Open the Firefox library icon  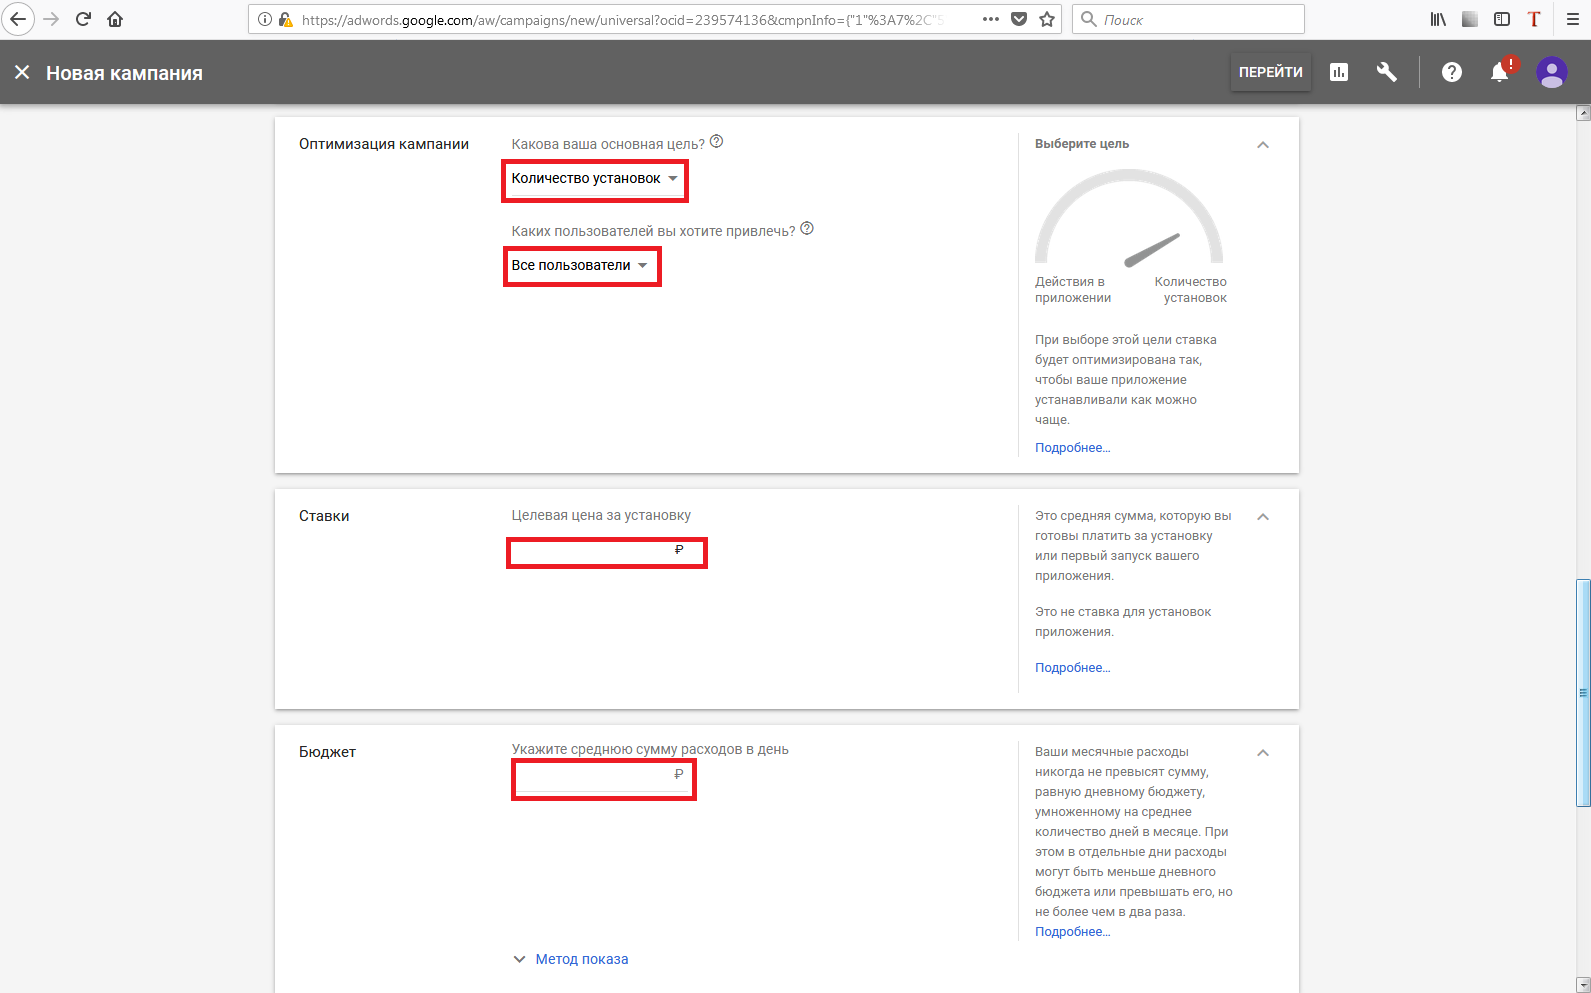[1438, 19]
